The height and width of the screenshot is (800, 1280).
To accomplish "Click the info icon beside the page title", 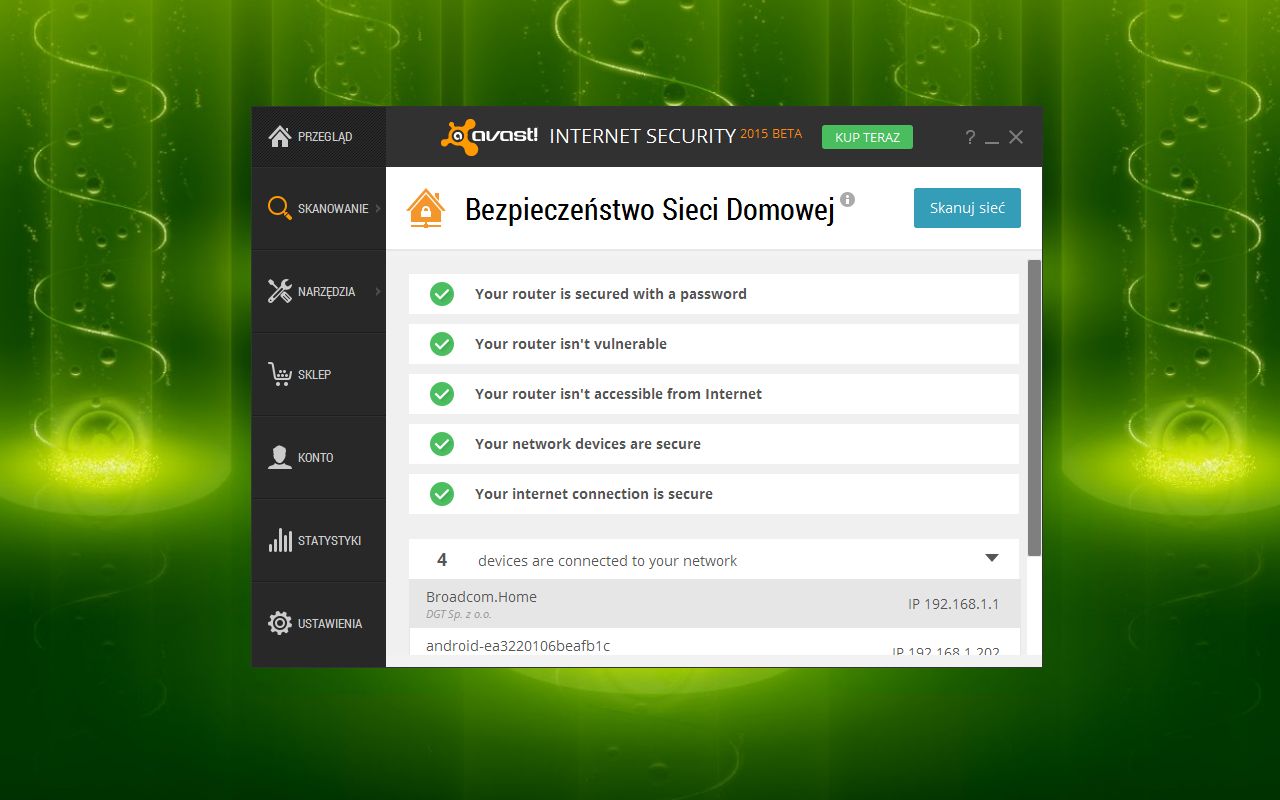I will [x=848, y=199].
